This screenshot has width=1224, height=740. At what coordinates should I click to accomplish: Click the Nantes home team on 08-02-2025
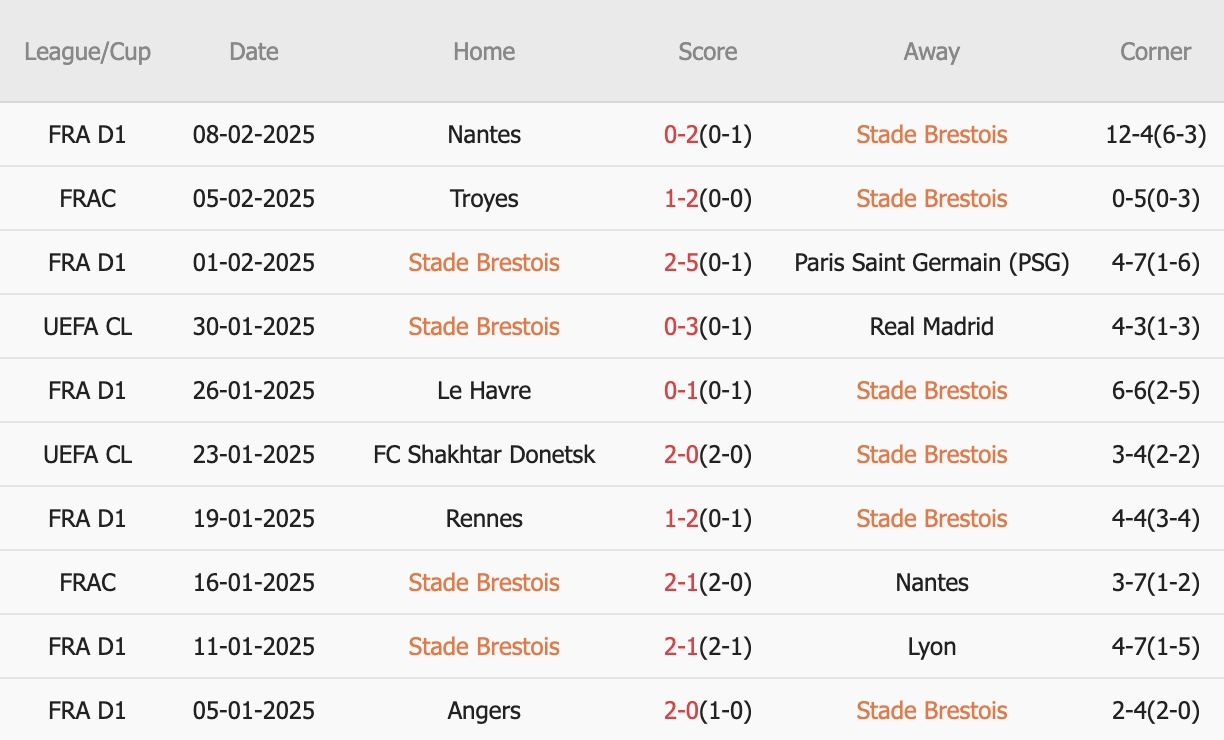tap(484, 134)
